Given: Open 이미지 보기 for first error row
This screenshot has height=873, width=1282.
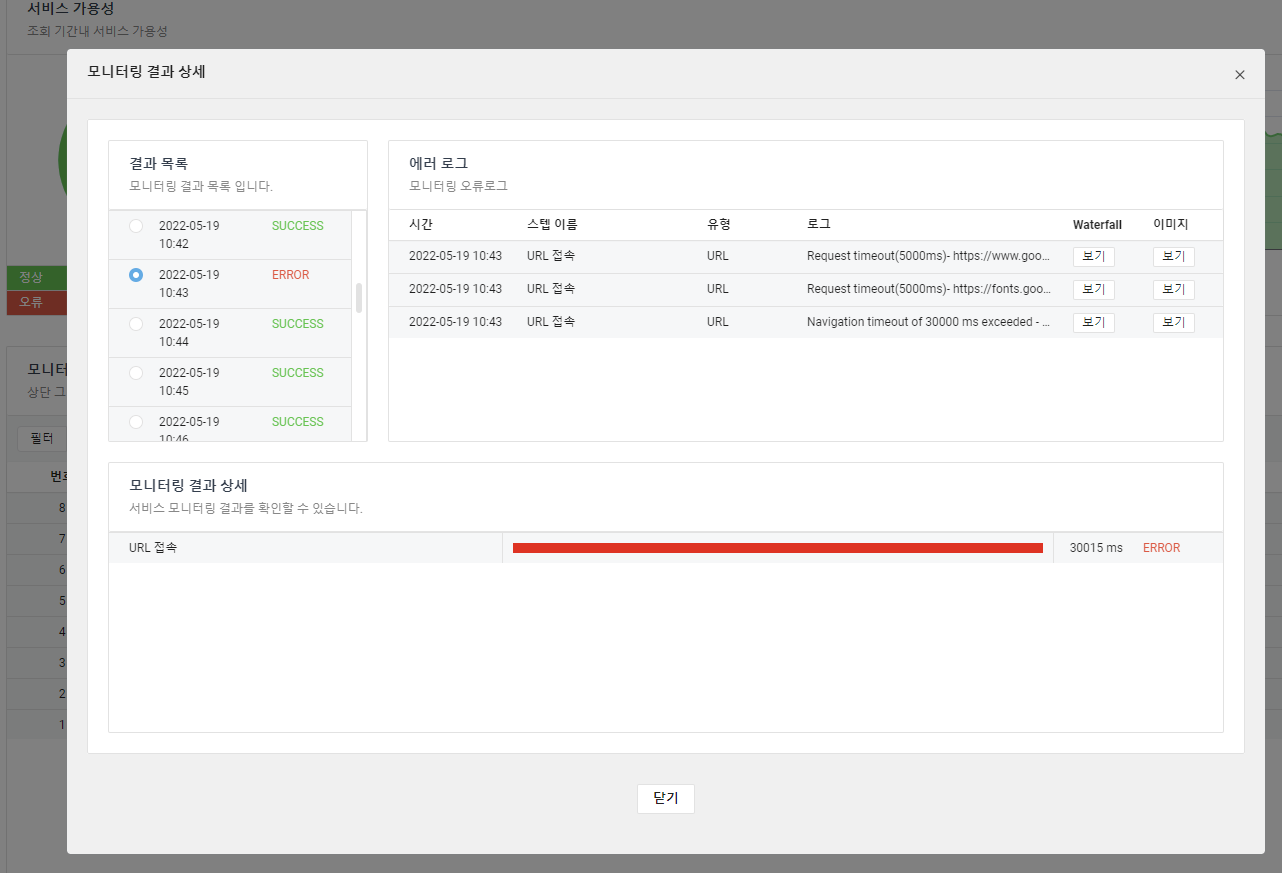Looking at the screenshot, I should pyautogui.click(x=1173, y=256).
